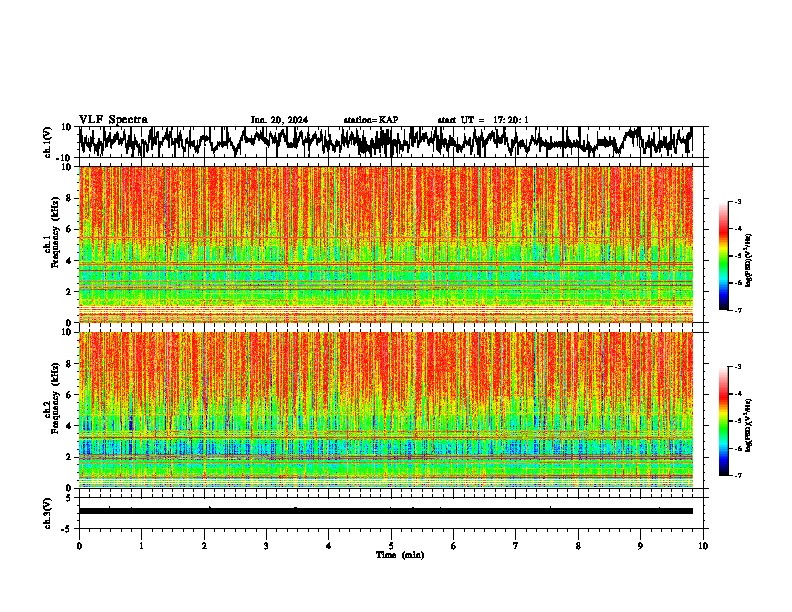
Task: Click the ch.1 spectrogram "8" kHz tick label
Action: tap(69, 198)
